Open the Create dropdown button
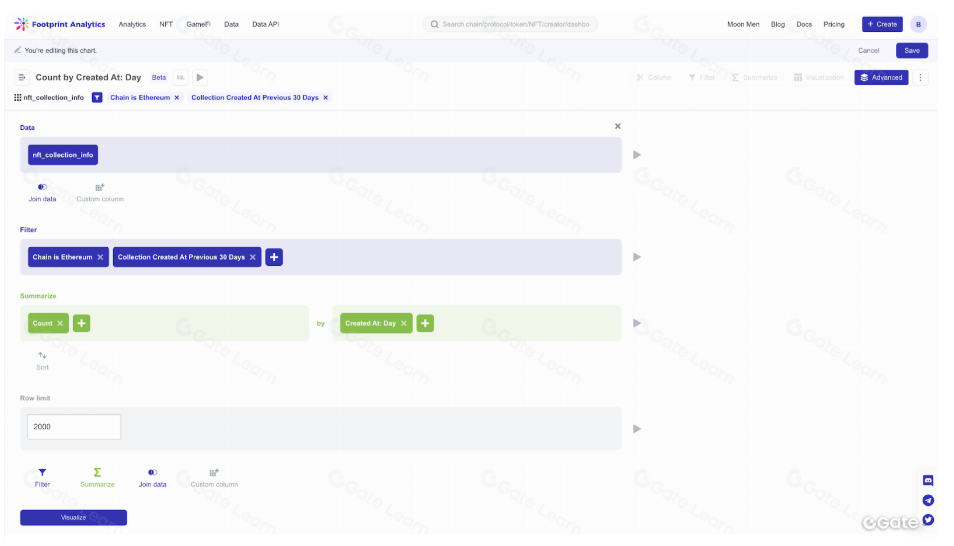Image resolution: width=954 pixels, height=546 pixels. 882,24
